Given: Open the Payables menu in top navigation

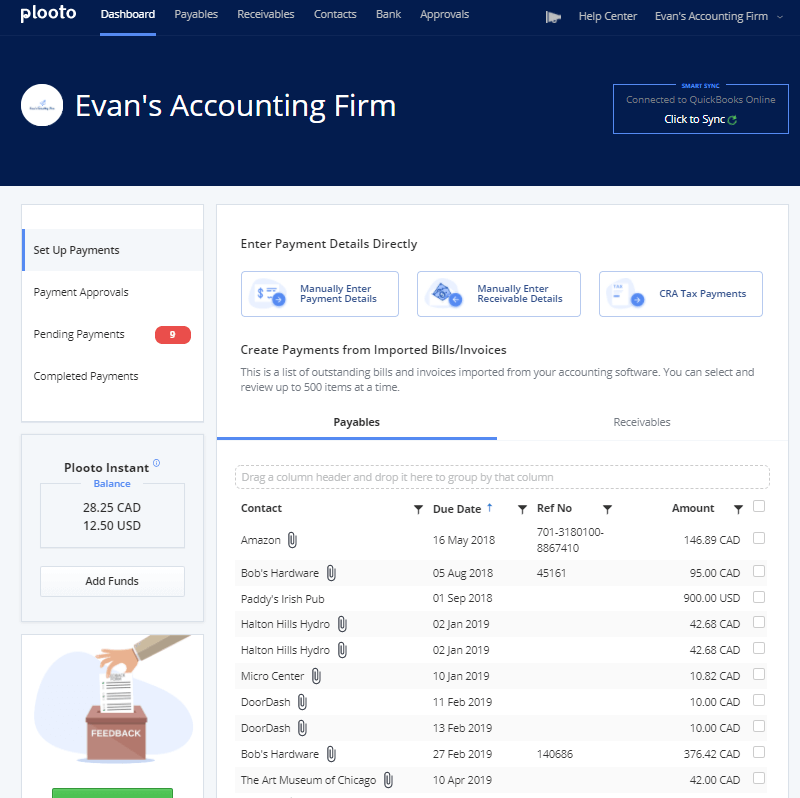Looking at the screenshot, I should tap(196, 15).
